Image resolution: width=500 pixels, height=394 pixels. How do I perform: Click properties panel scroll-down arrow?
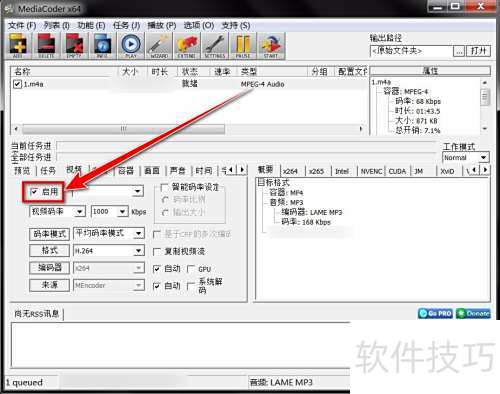tap(485, 128)
